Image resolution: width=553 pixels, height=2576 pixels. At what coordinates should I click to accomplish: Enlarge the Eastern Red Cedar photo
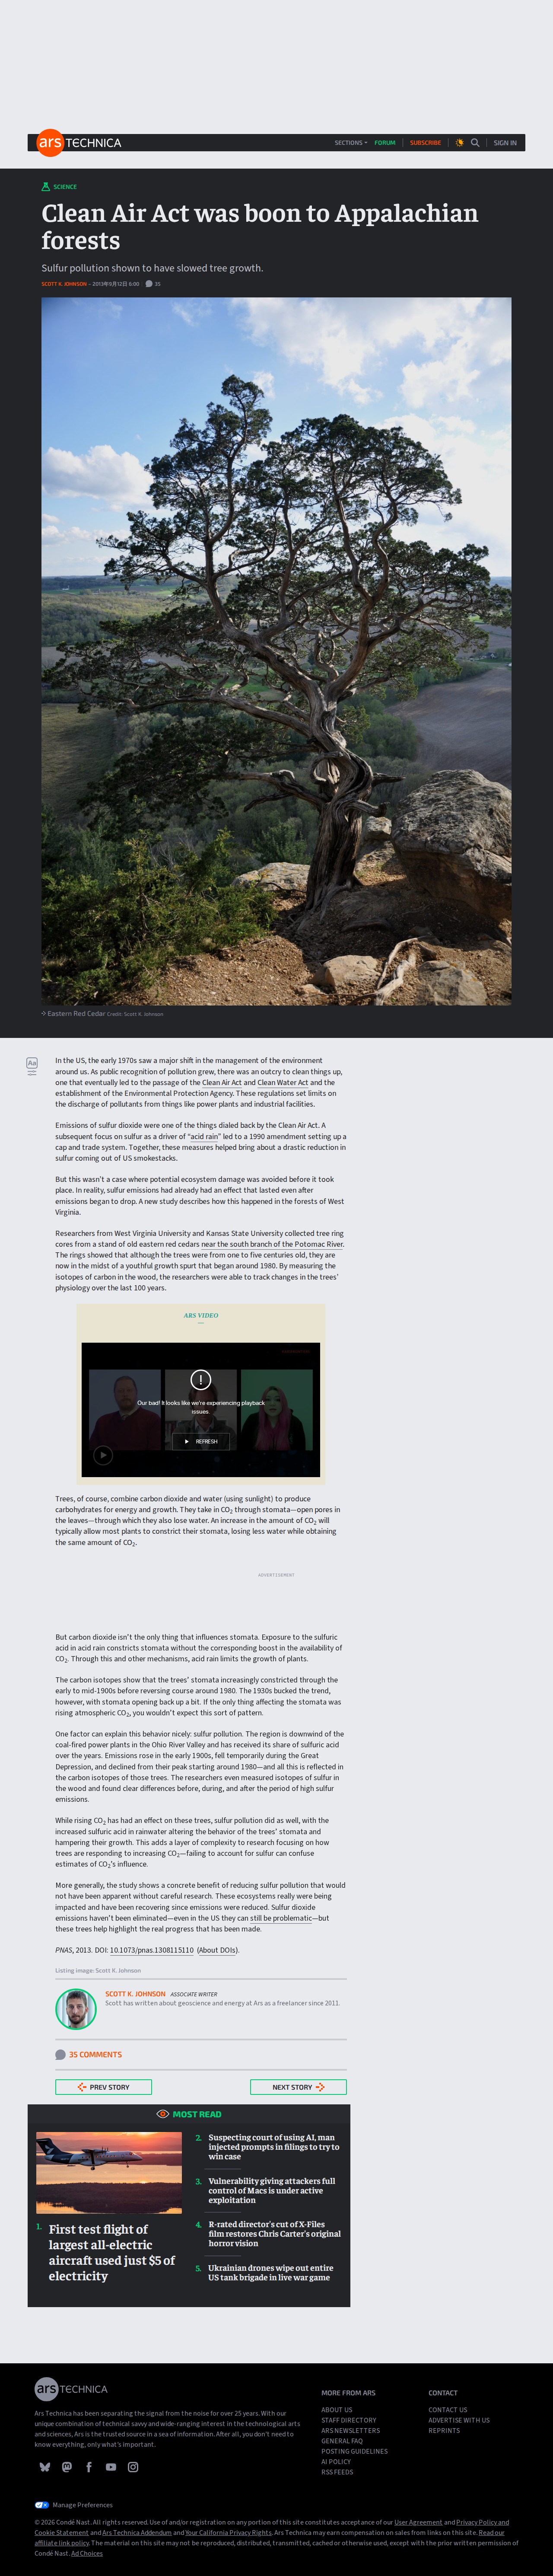coord(276,651)
